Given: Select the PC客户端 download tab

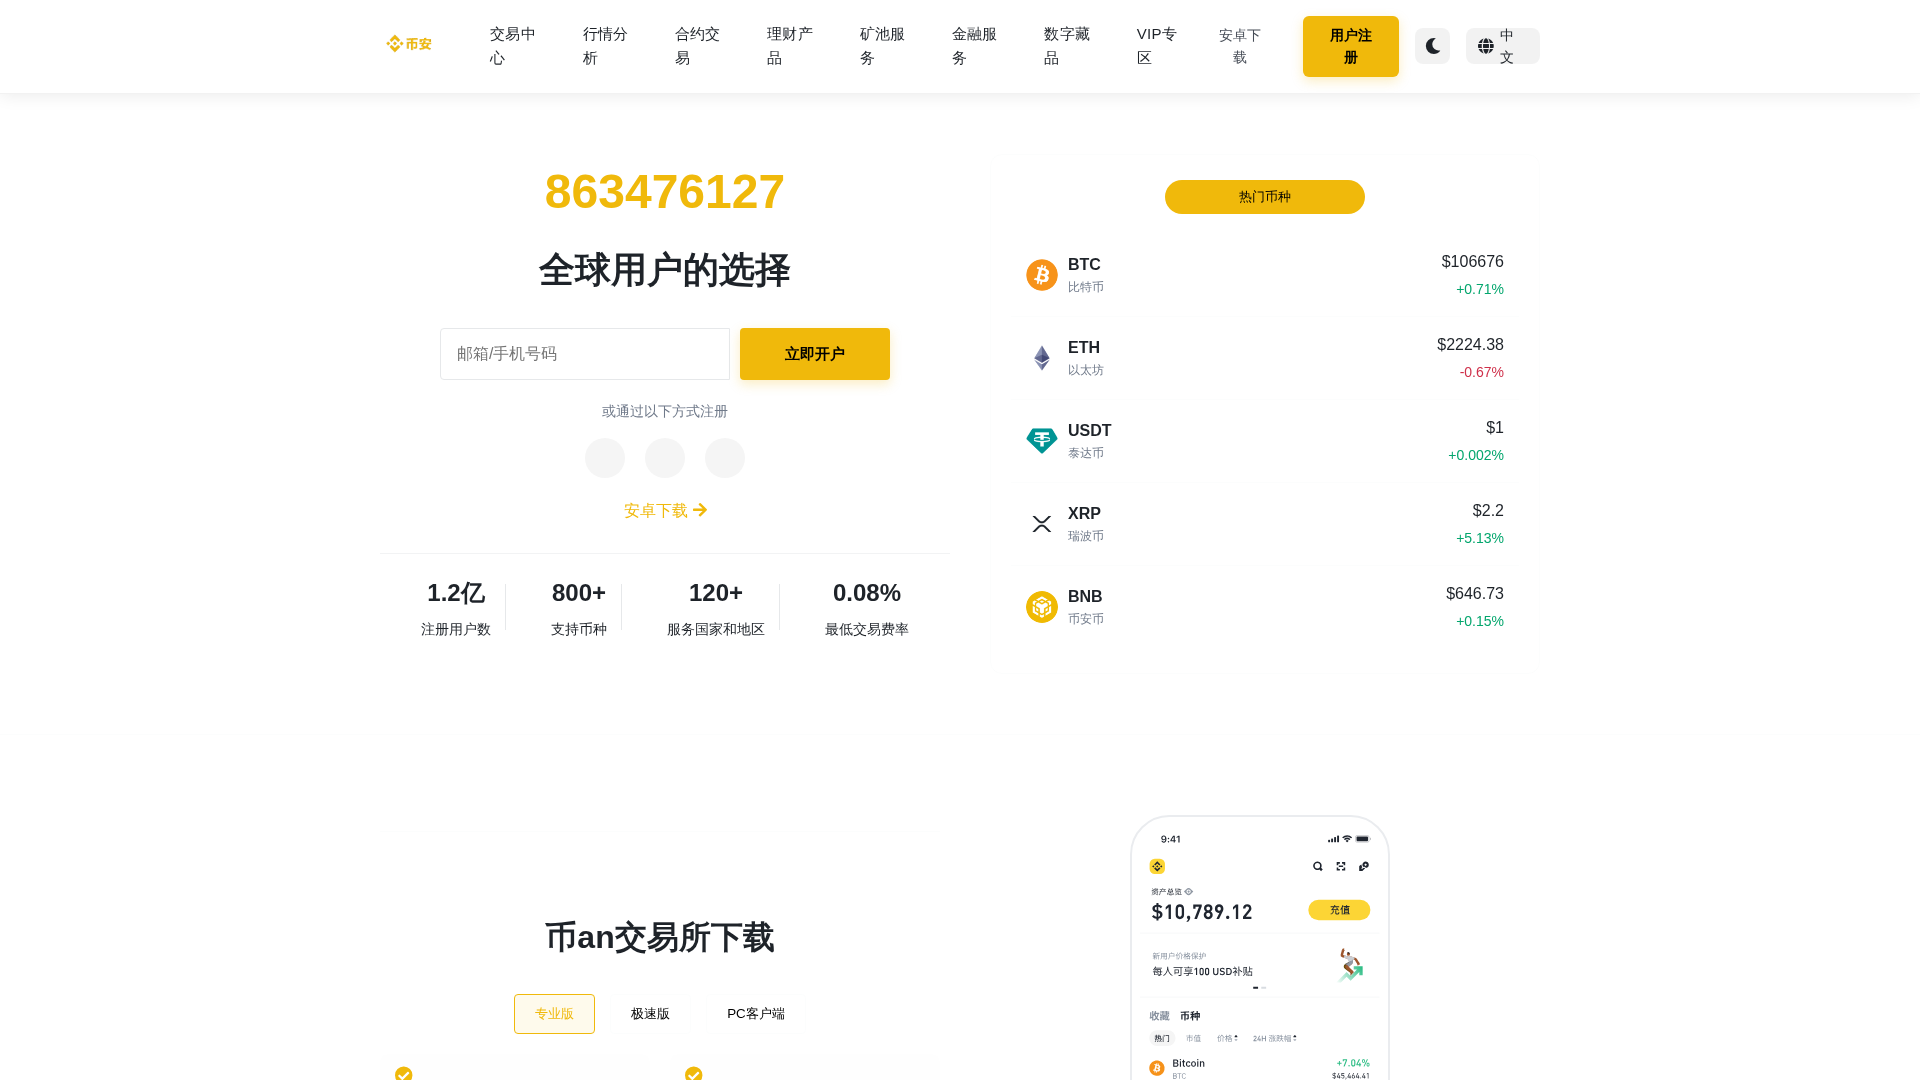Looking at the screenshot, I should tap(756, 1014).
